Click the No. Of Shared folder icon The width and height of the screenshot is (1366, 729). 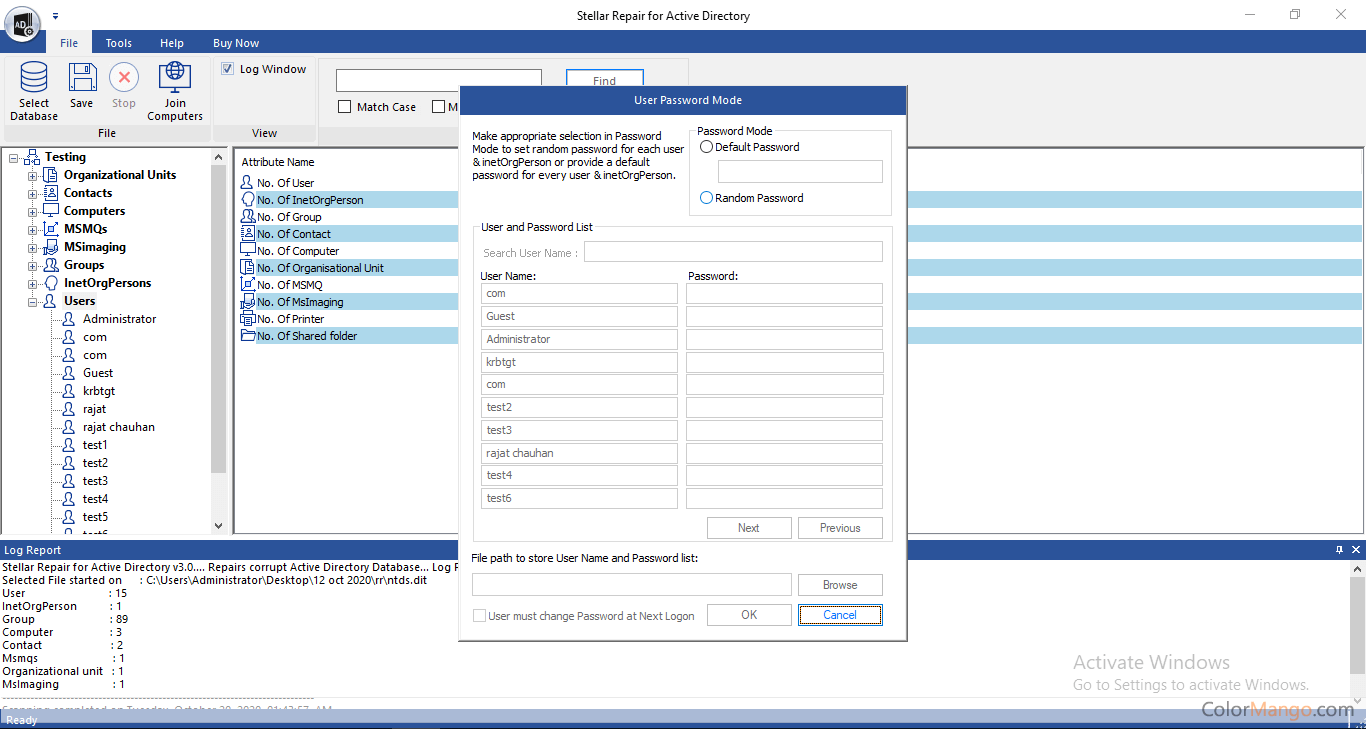click(248, 336)
